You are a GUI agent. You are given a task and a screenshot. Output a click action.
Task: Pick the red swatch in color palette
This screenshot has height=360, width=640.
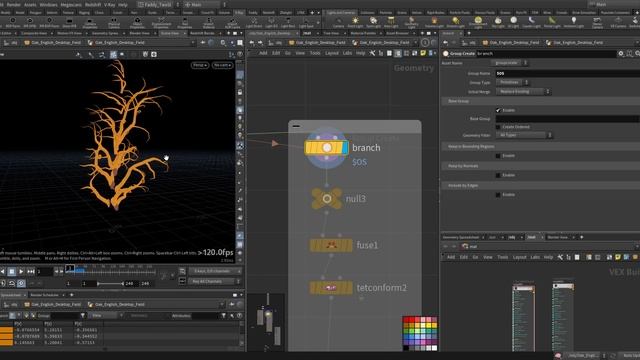(406, 320)
